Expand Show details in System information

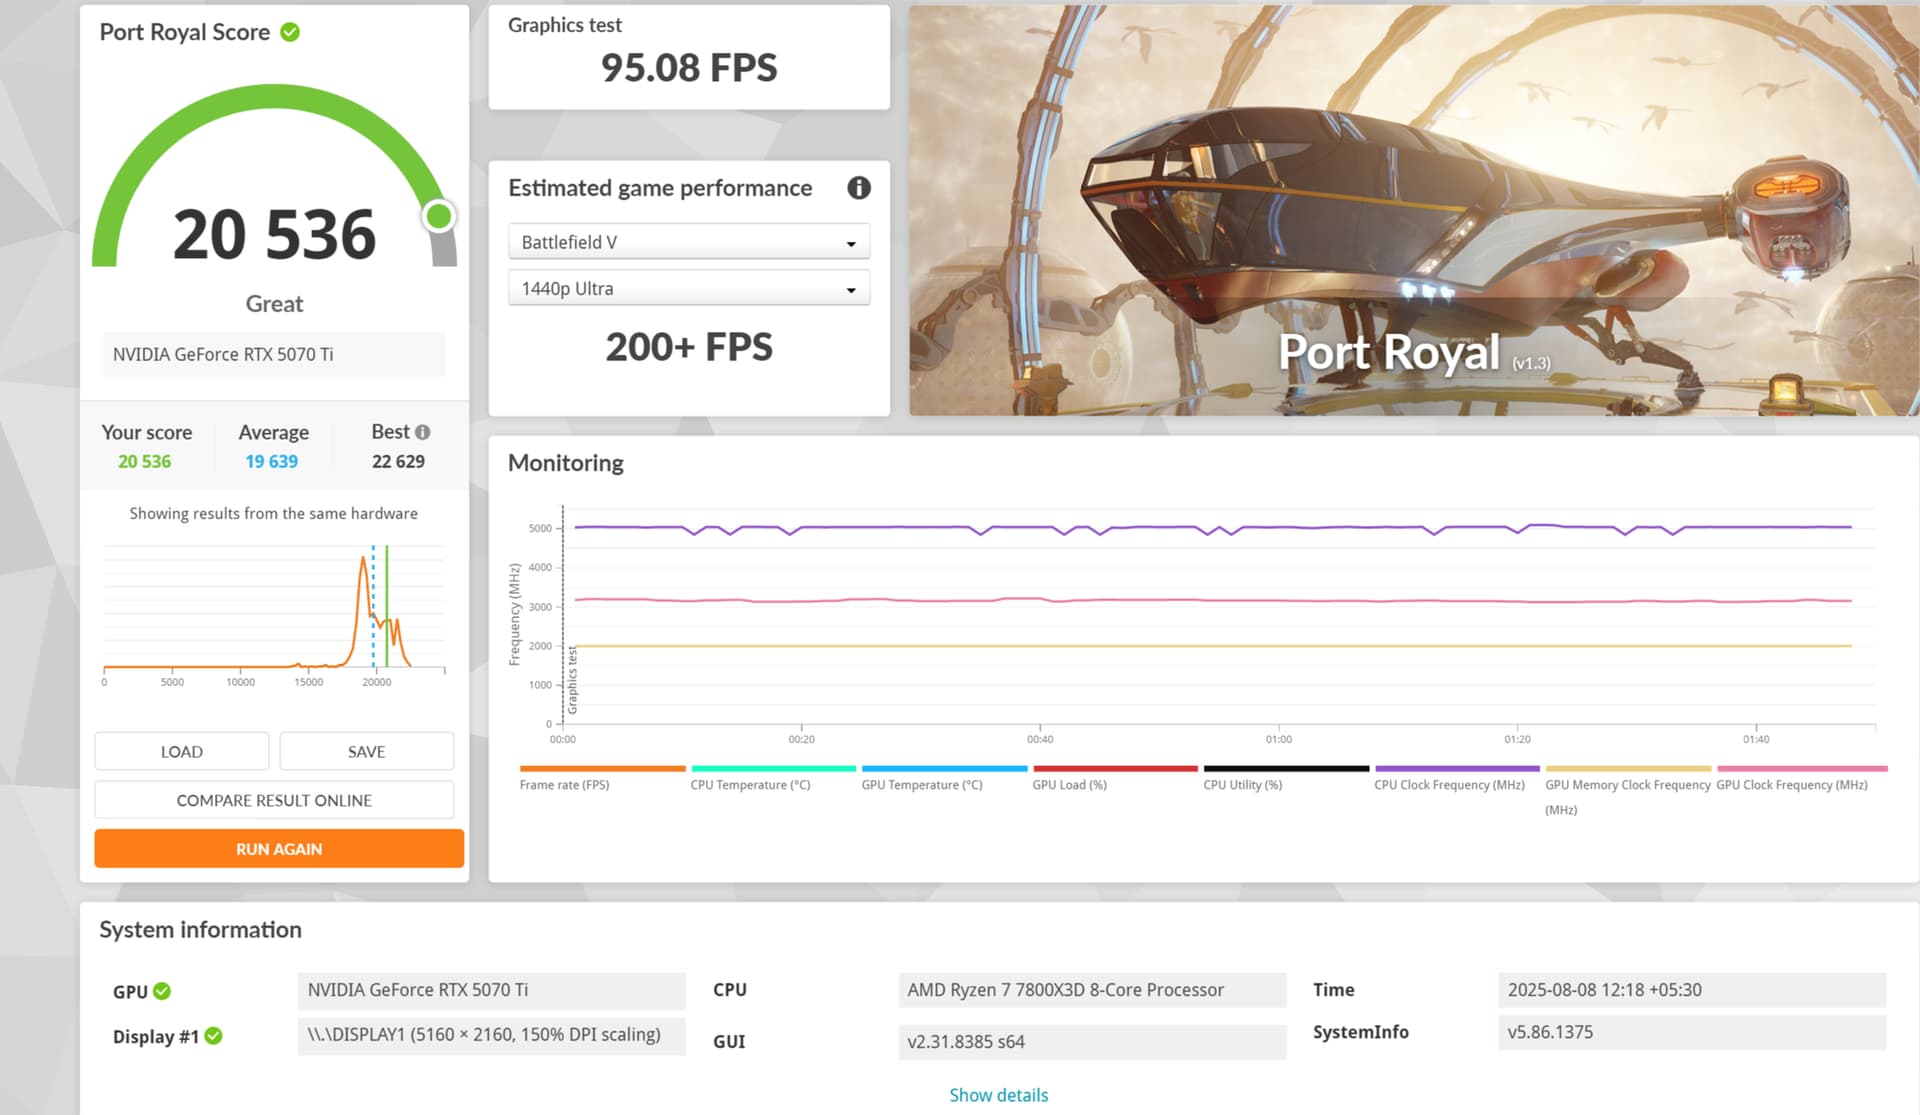(x=998, y=1095)
